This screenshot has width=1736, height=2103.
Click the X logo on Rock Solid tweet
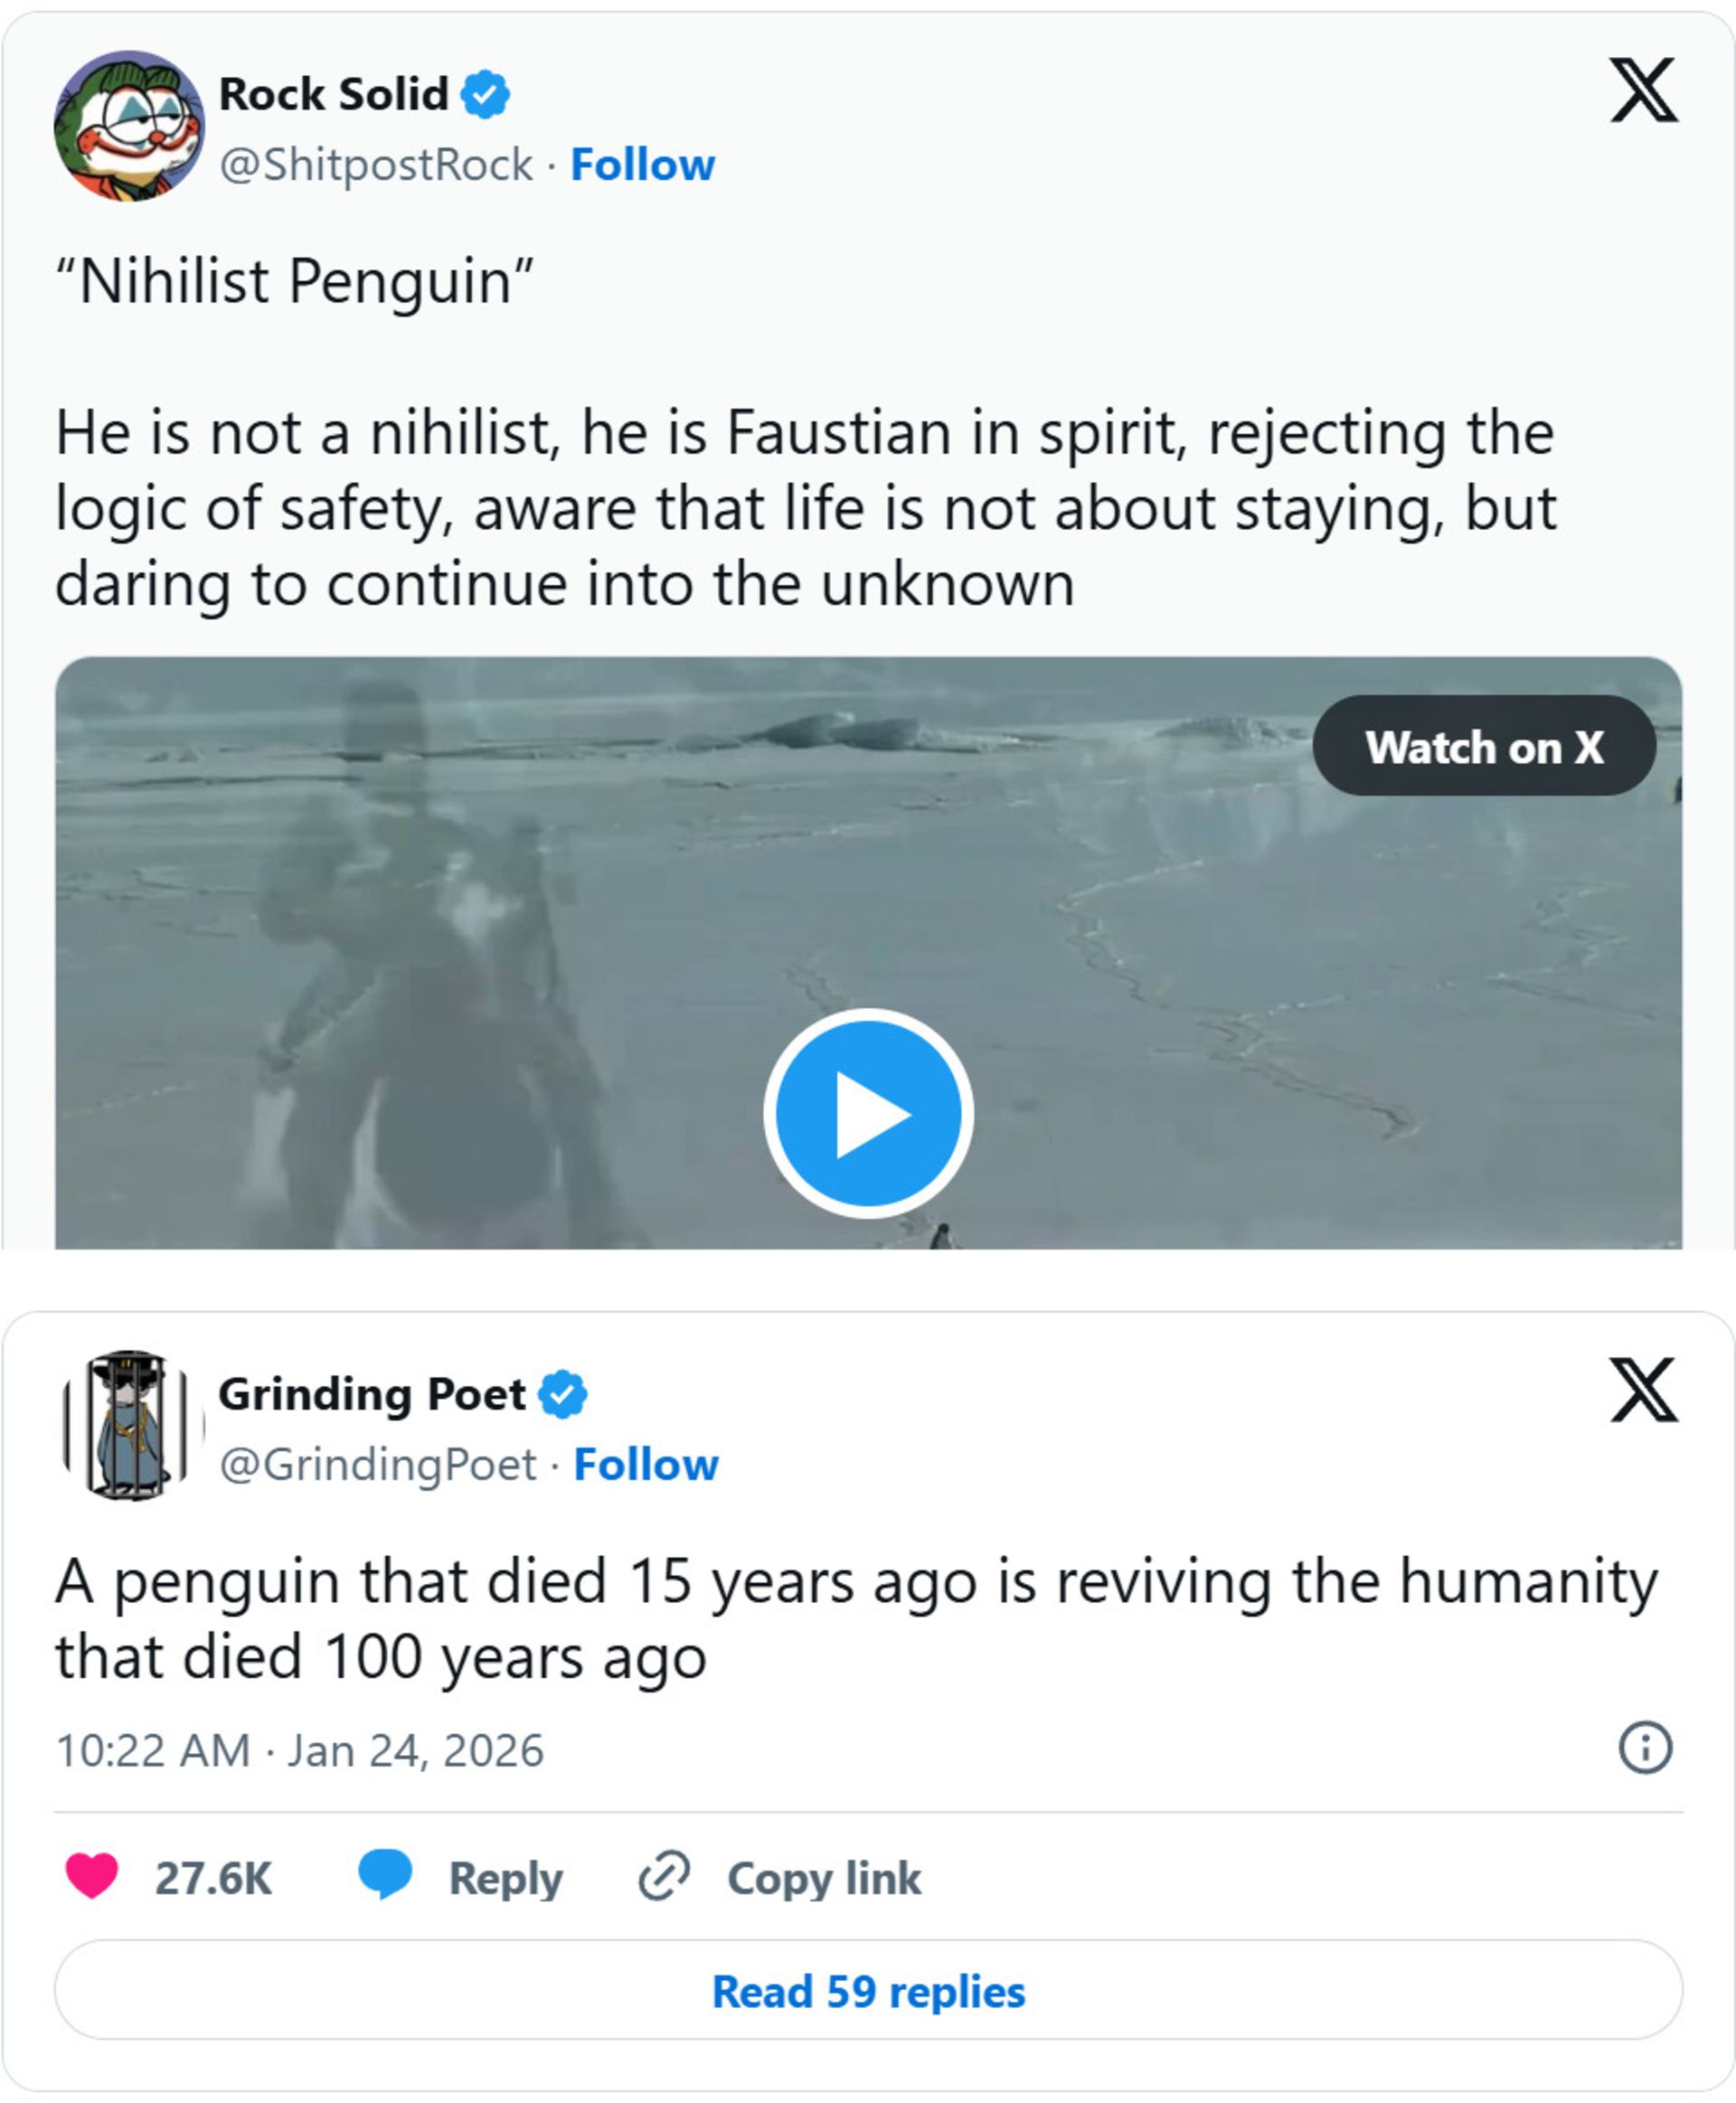tap(1643, 90)
